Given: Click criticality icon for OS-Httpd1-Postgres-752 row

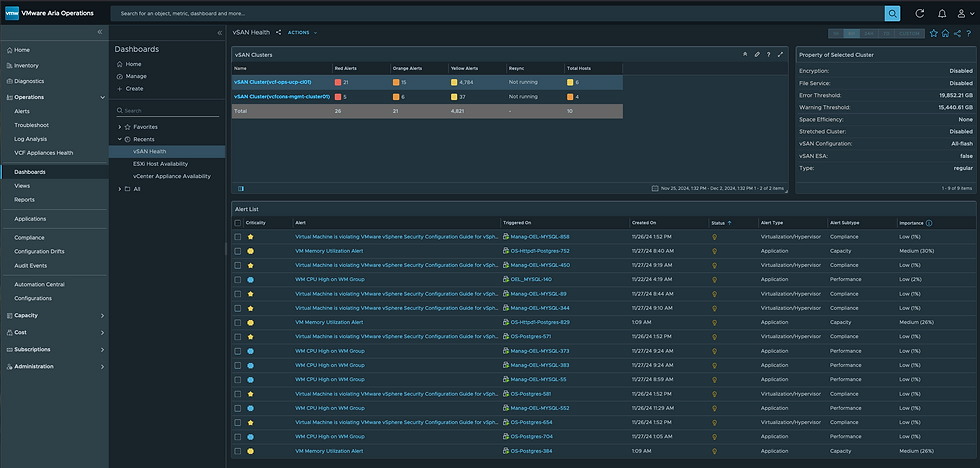Looking at the screenshot, I should click(251, 251).
